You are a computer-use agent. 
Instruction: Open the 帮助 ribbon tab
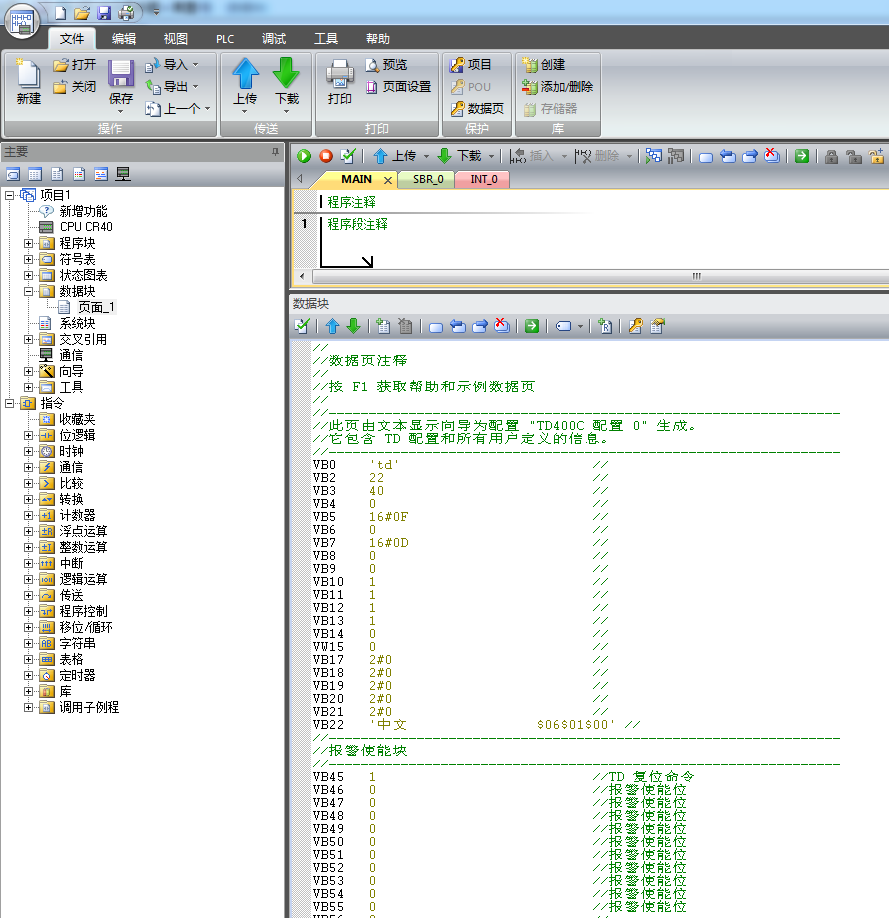point(378,39)
